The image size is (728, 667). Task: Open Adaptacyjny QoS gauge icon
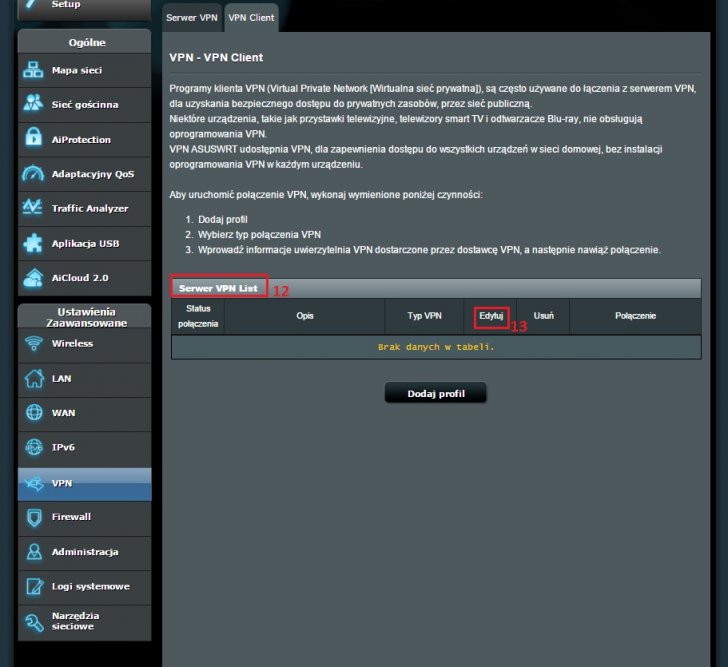[33, 174]
